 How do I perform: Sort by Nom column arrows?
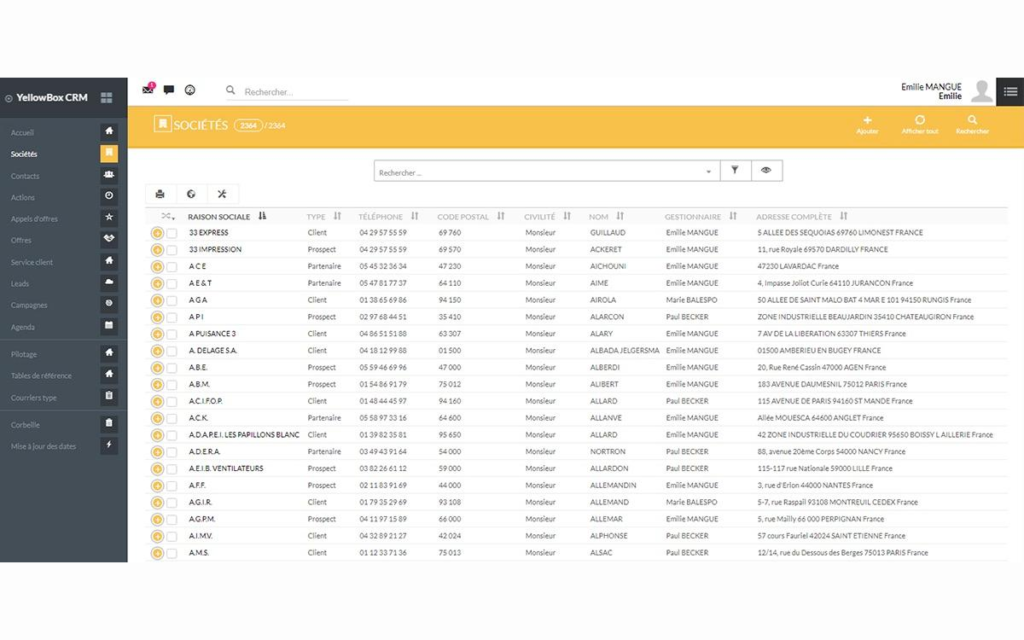pos(620,216)
